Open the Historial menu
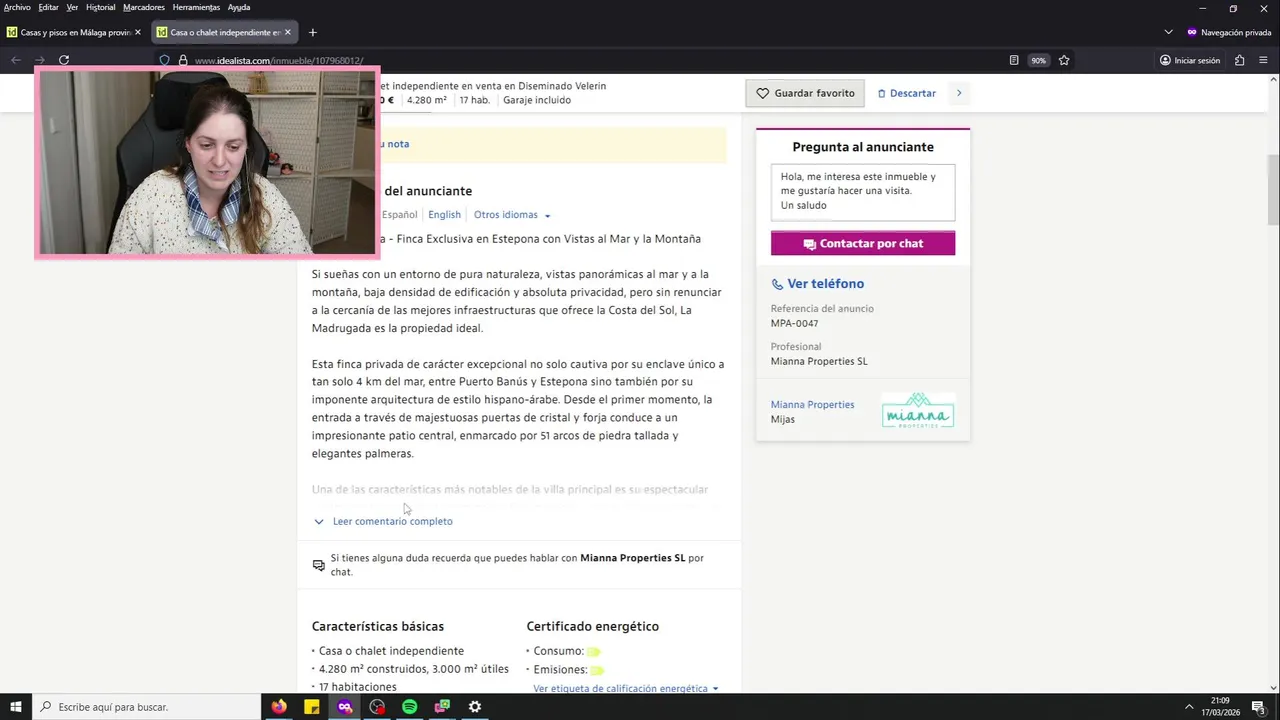Viewport: 1280px width, 720px height. point(100,7)
